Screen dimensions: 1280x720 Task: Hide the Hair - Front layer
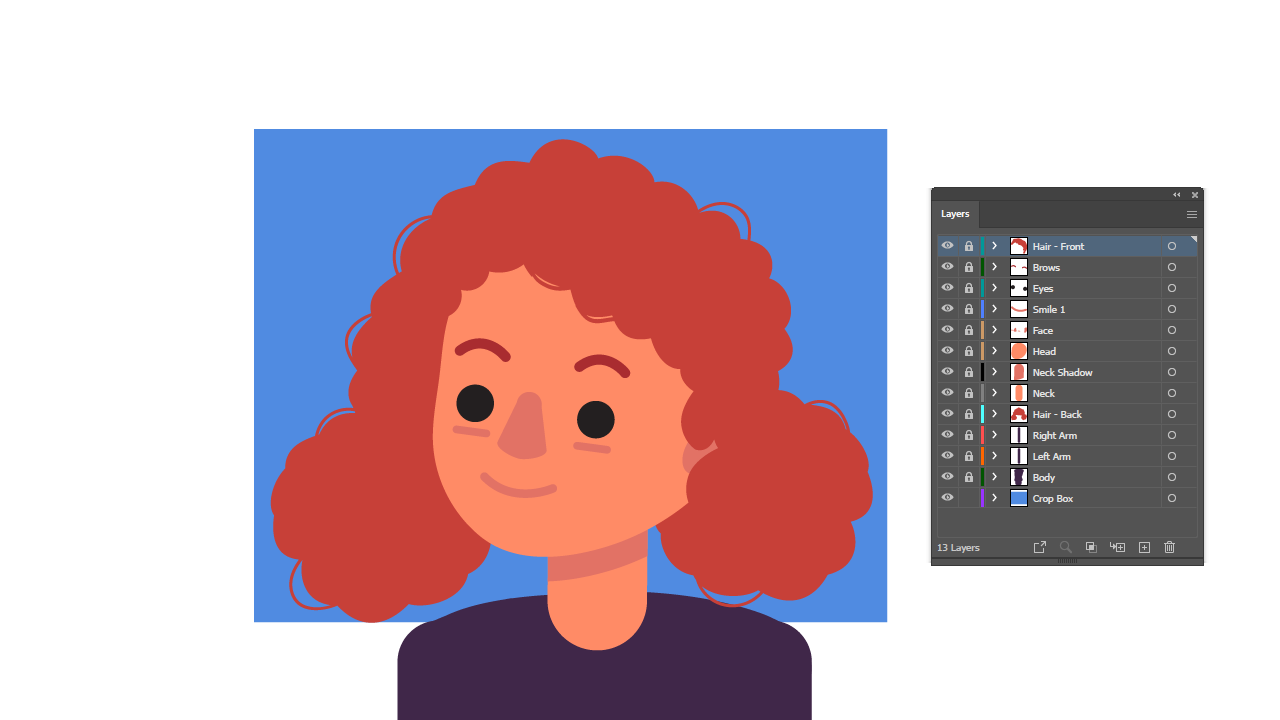point(947,246)
